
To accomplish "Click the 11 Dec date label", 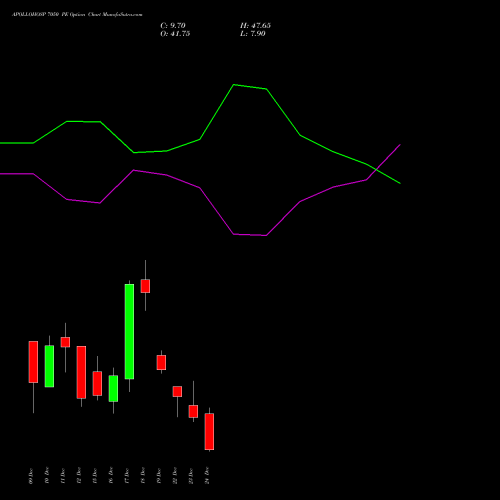I will [x=63, y=476].
